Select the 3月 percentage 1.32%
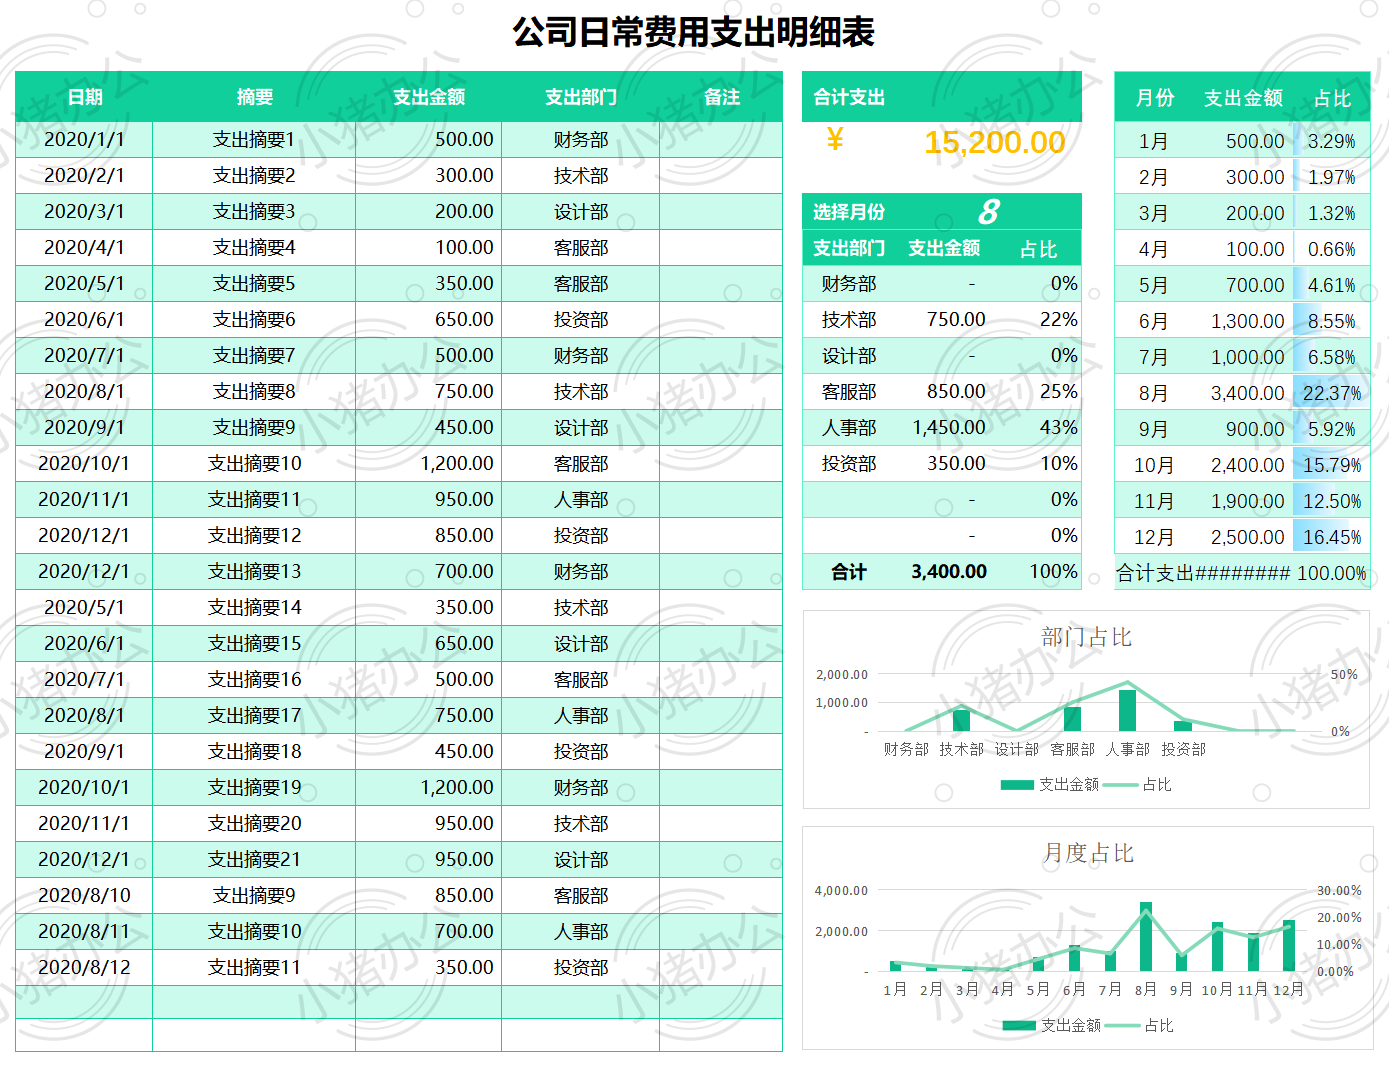Viewport: 1389px width, 1067px height. click(x=1331, y=213)
